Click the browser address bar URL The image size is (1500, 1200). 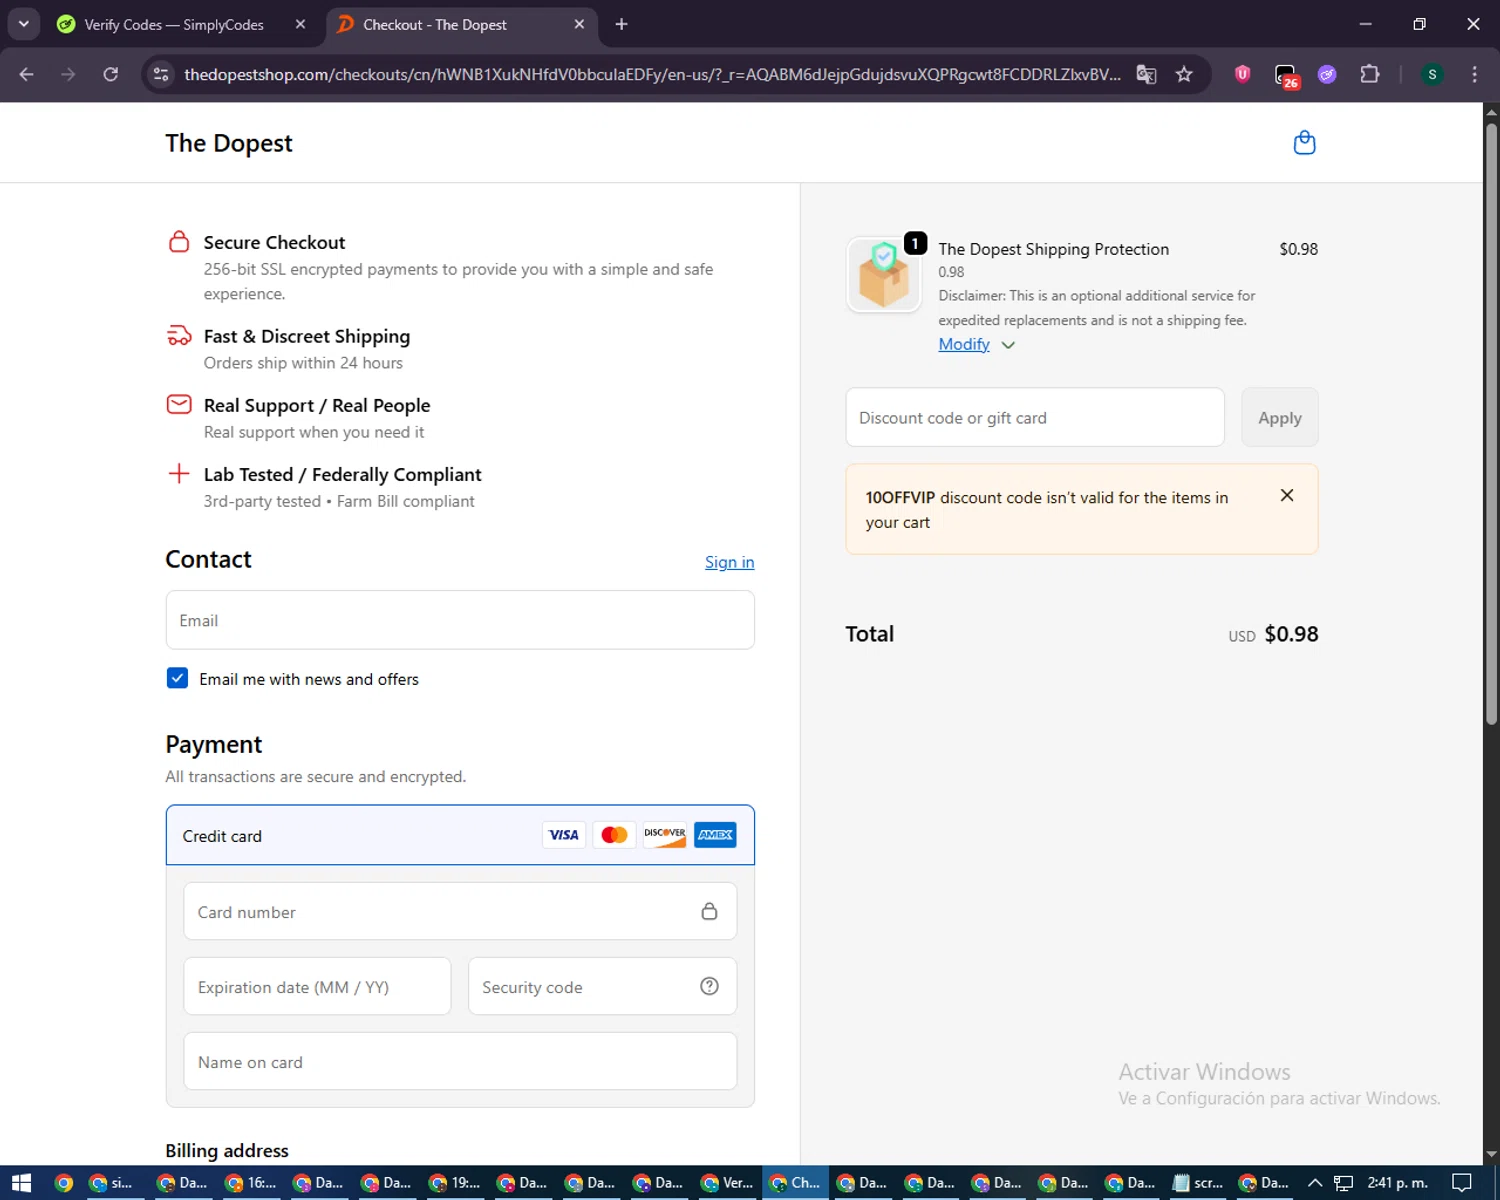point(652,74)
